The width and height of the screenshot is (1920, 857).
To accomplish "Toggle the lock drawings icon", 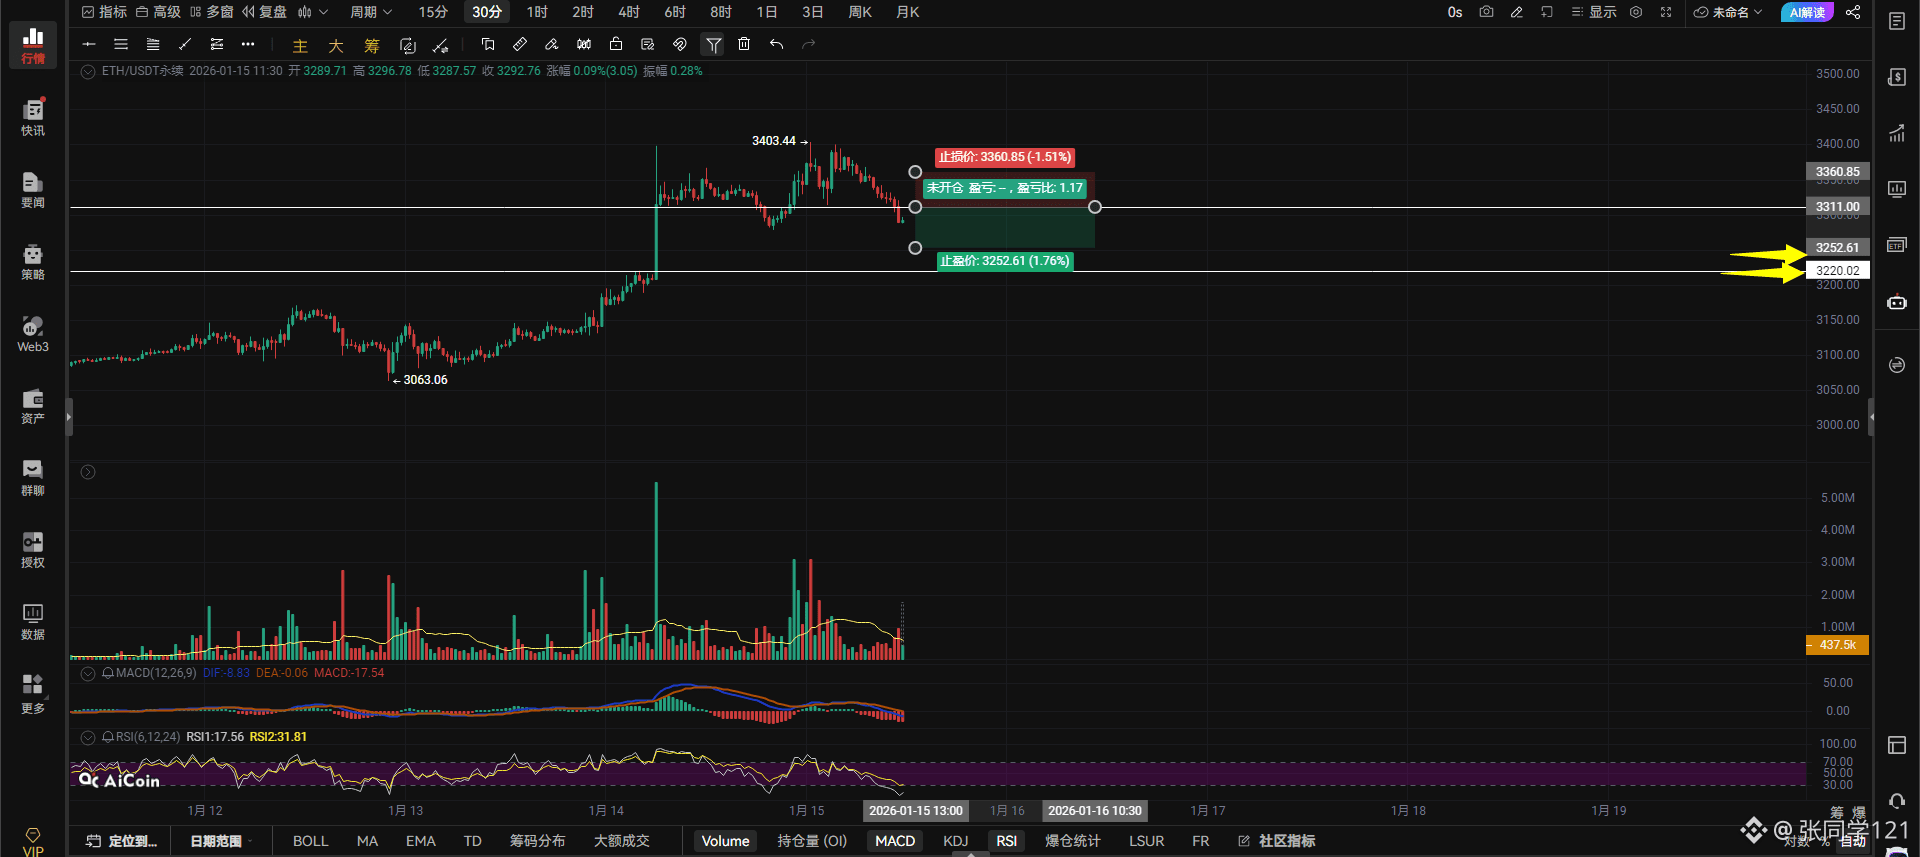I will (x=616, y=44).
